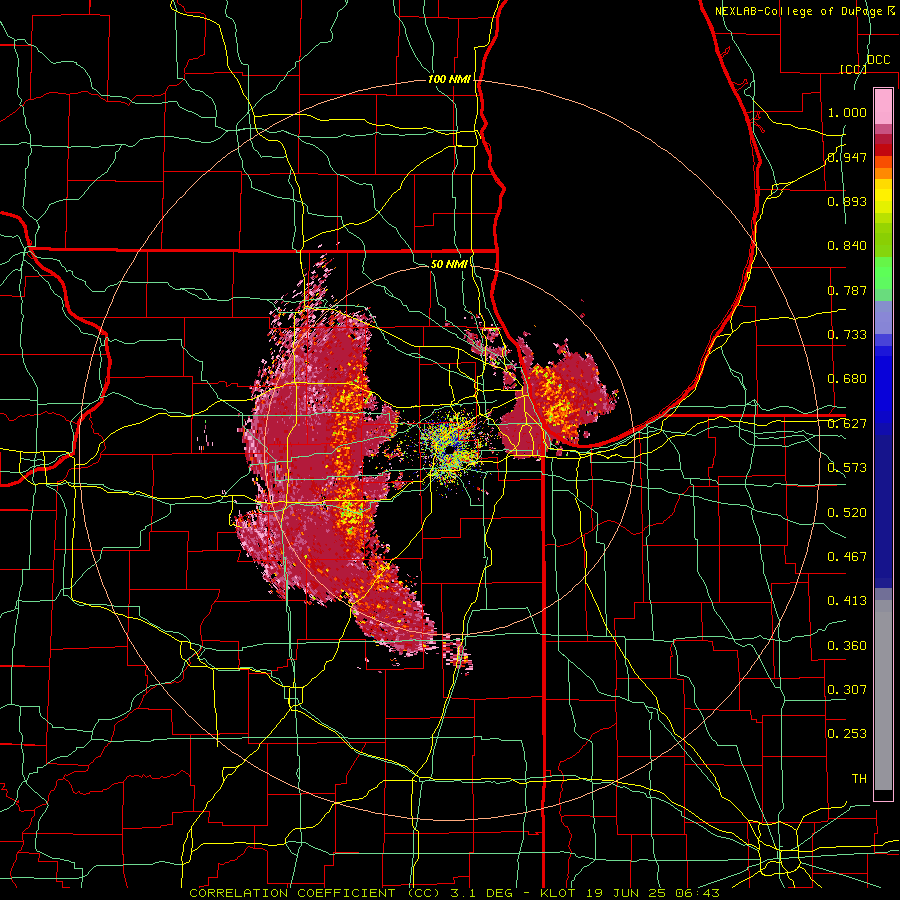The height and width of the screenshot is (900, 900).
Task: Select the 0.893 scale value
Action: point(847,201)
